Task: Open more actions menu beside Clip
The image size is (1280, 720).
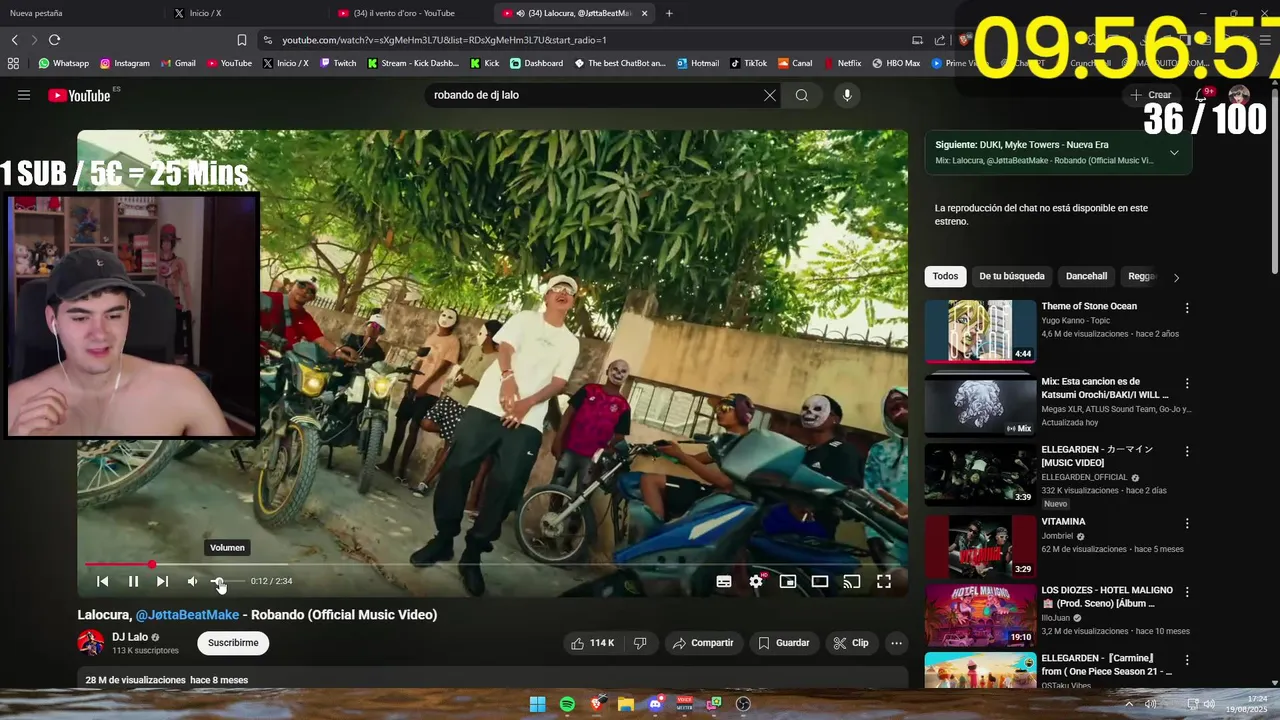Action: pos(897,643)
